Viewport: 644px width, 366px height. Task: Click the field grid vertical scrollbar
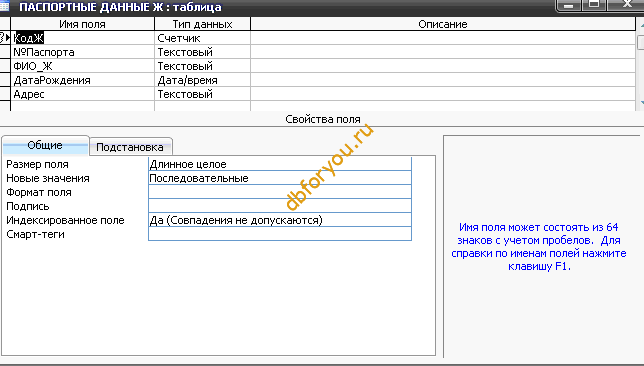pyautogui.click(x=640, y=64)
